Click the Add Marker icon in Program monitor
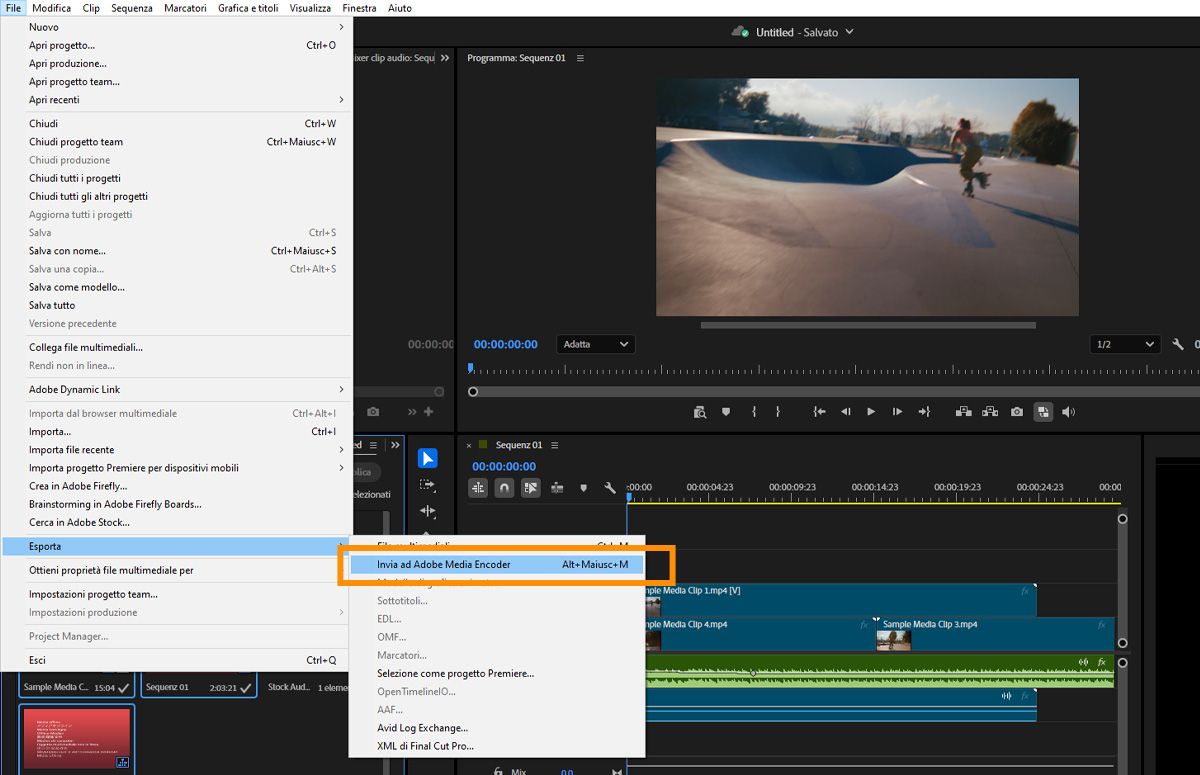 tap(726, 412)
